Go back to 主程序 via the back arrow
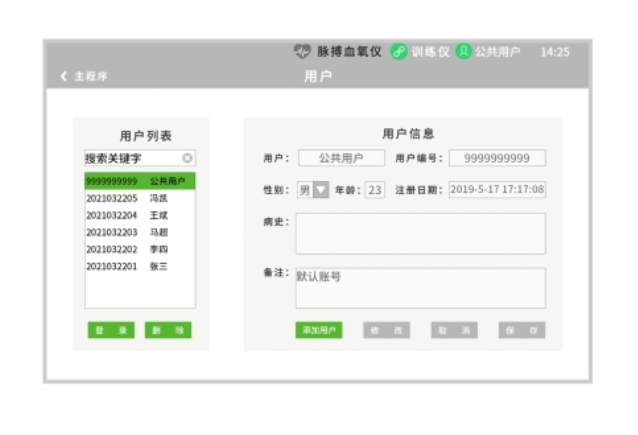This screenshot has height=435, width=638. click(x=65, y=77)
